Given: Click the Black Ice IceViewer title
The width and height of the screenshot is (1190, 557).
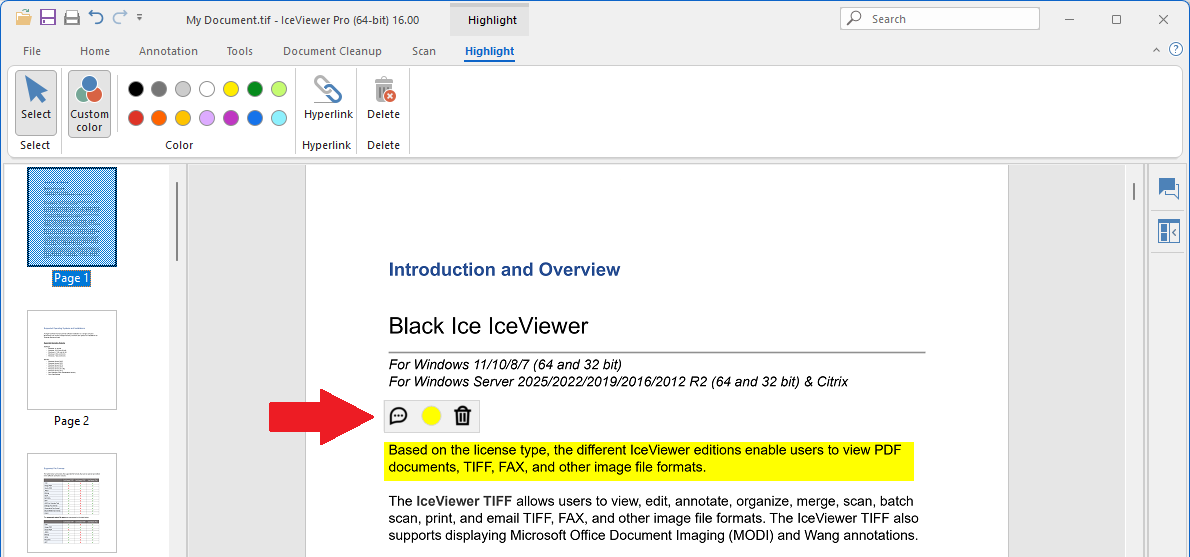Looking at the screenshot, I should (x=488, y=326).
